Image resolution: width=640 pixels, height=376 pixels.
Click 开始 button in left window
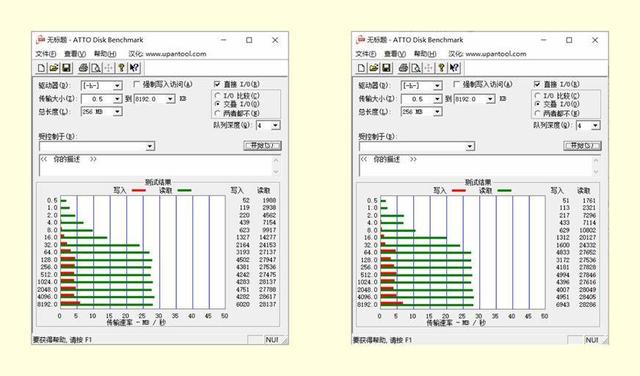[262, 146]
